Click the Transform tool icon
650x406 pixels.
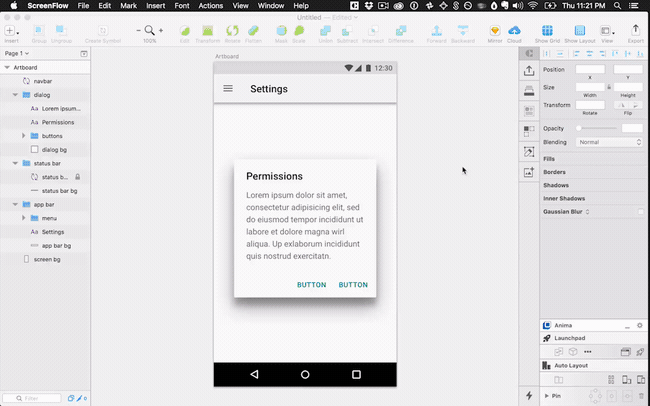[208, 32]
